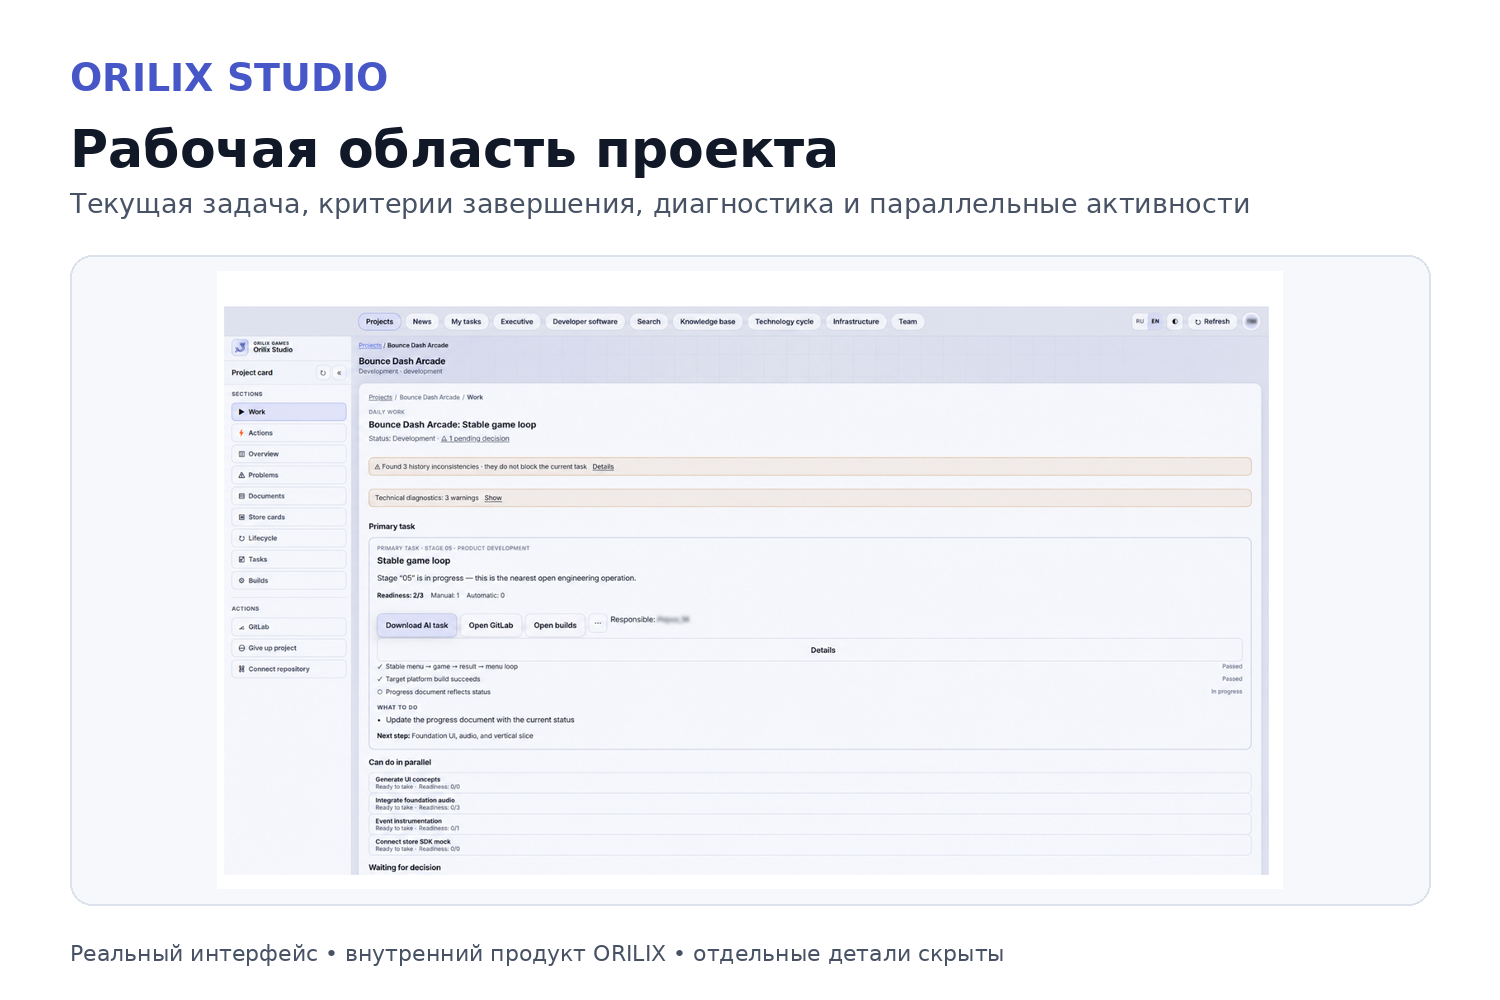Switch interface language to RU
The width and height of the screenshot is (1500, 1000).
coord(1140,322)
